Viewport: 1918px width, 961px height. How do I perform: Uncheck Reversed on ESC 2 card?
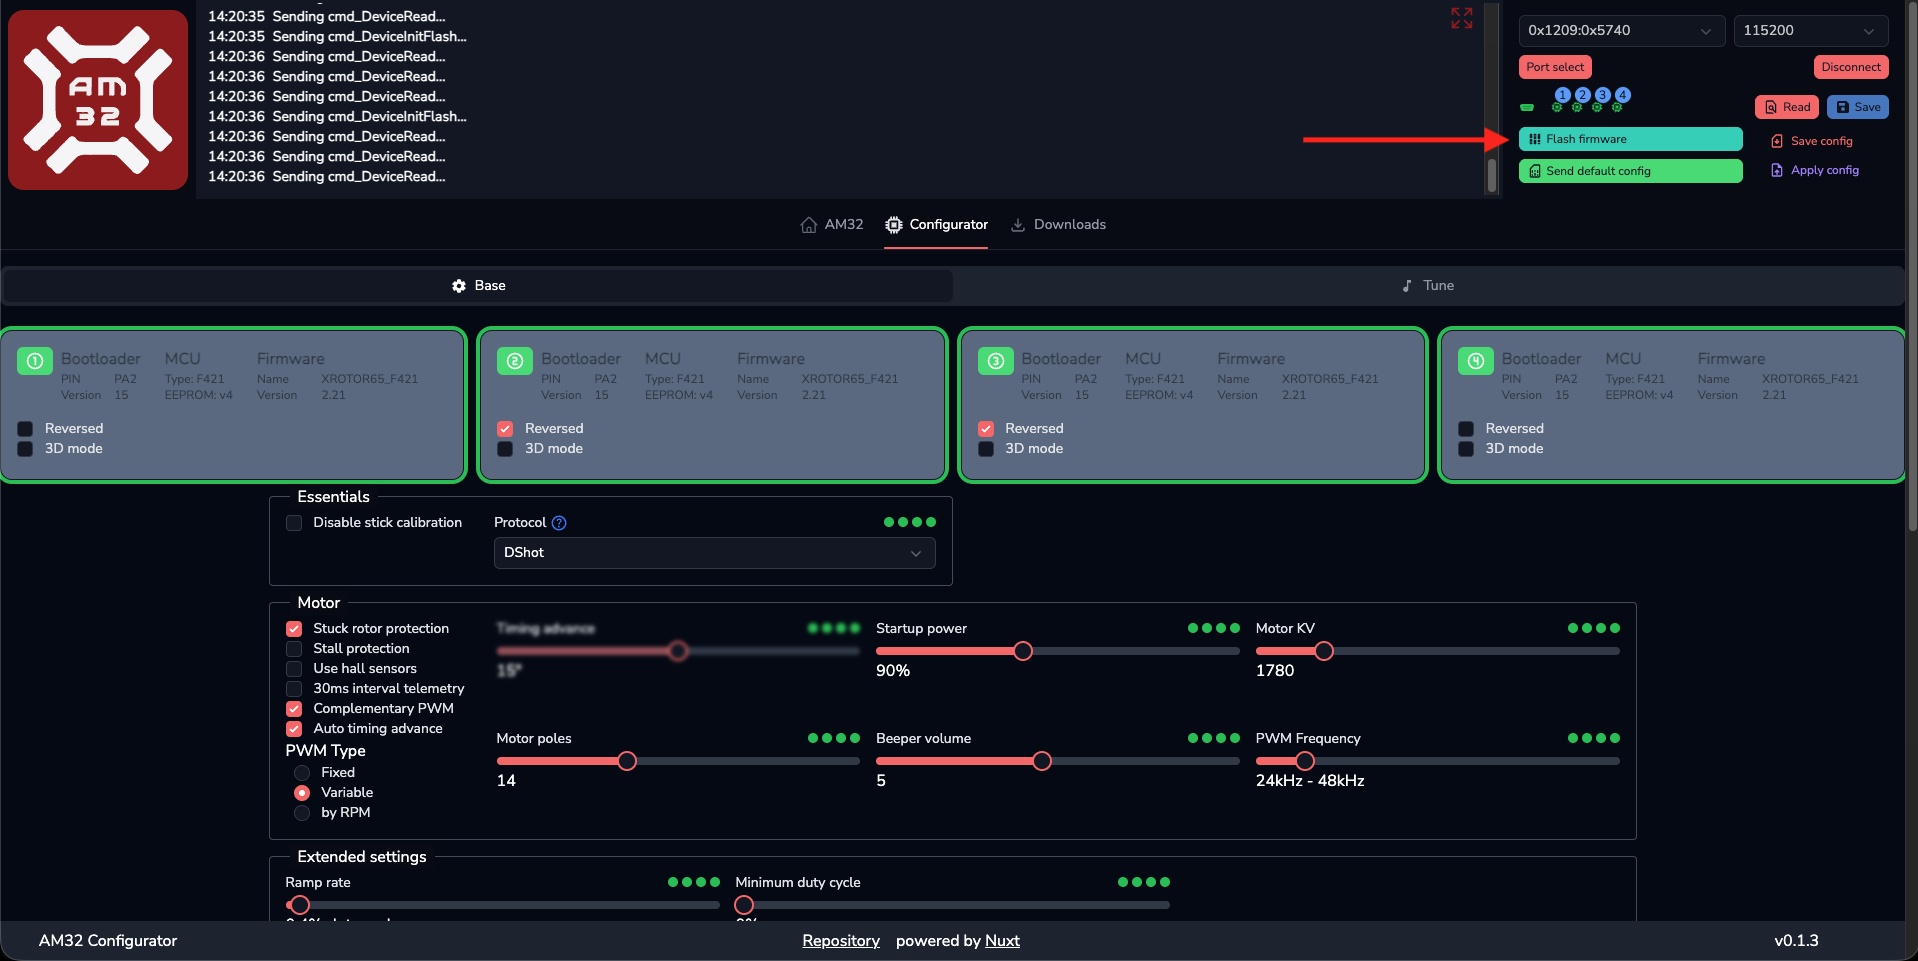(505, 428)
